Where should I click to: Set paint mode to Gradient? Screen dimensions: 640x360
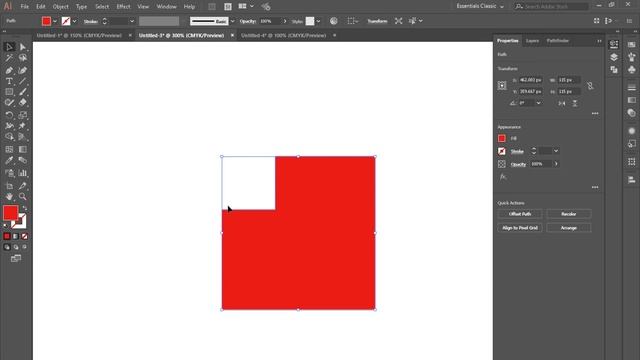point(16,236)
